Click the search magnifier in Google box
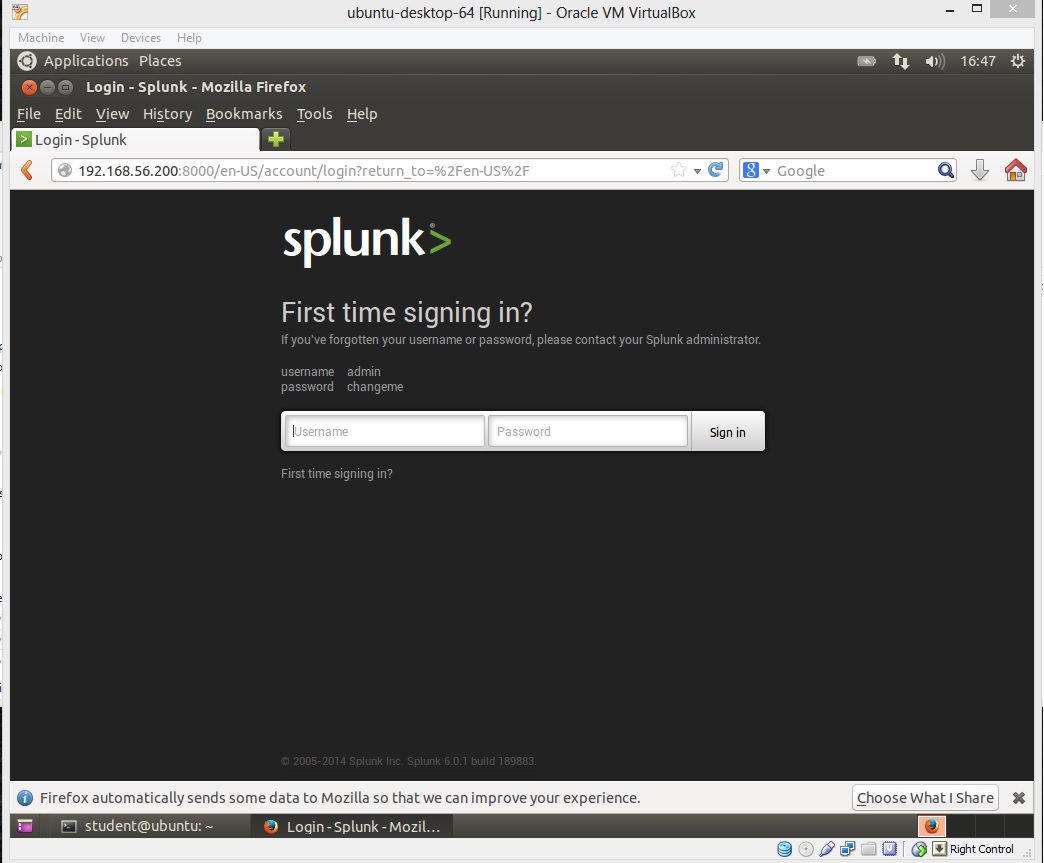 pos(945,170)
